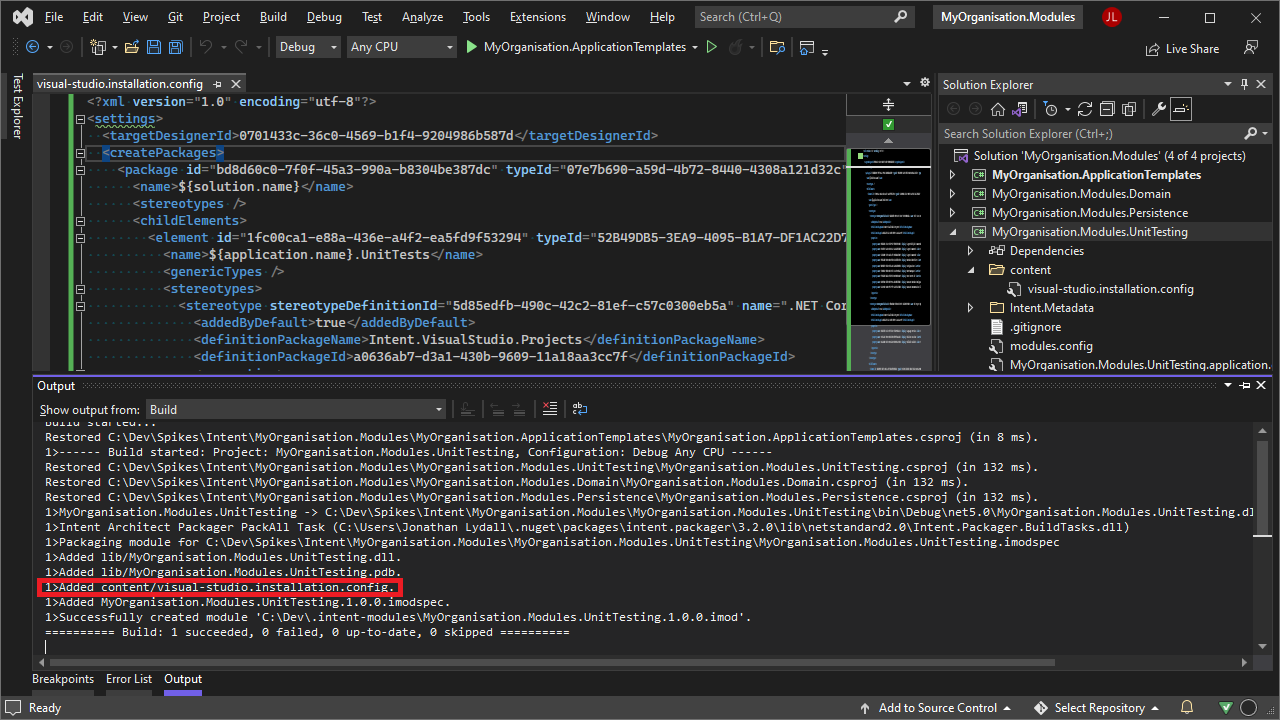Open Properties wrench icon in Solution Explorer
1280x720 pixels.
coord(1159,109)
